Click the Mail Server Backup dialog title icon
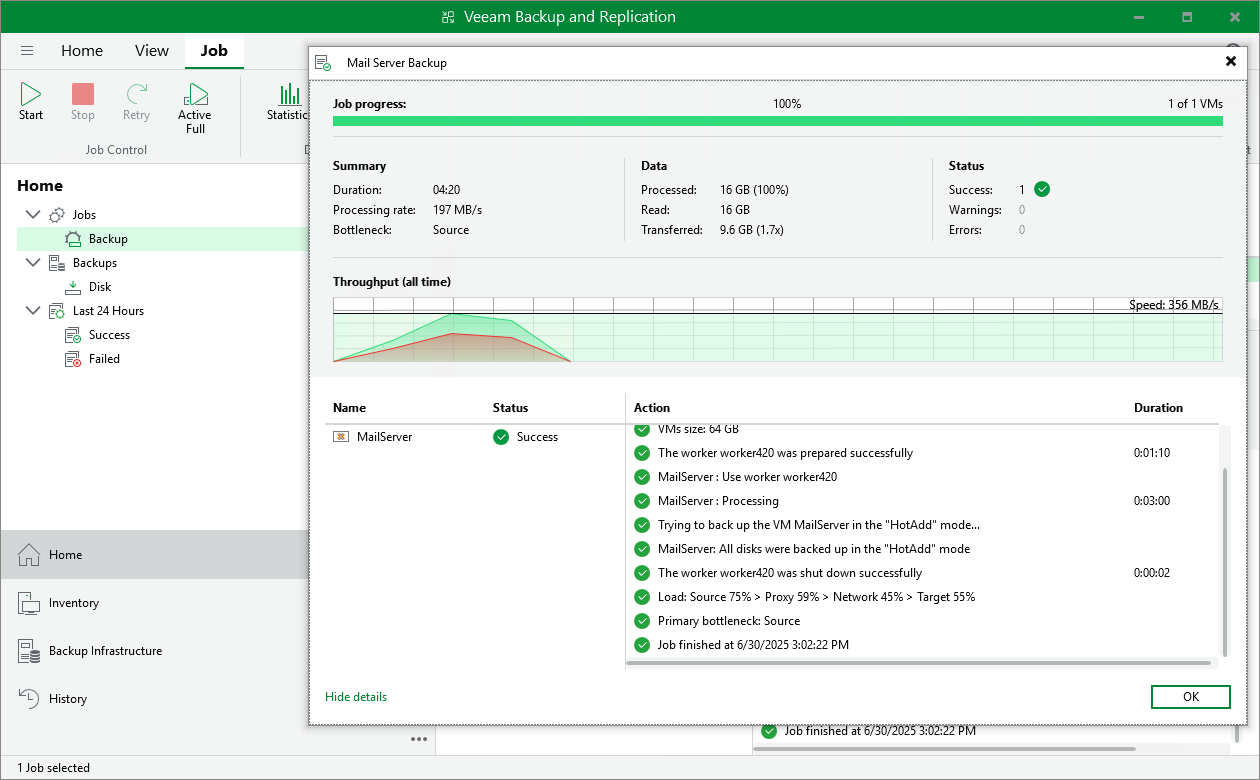1260x780 pixels. pos(324,63)
